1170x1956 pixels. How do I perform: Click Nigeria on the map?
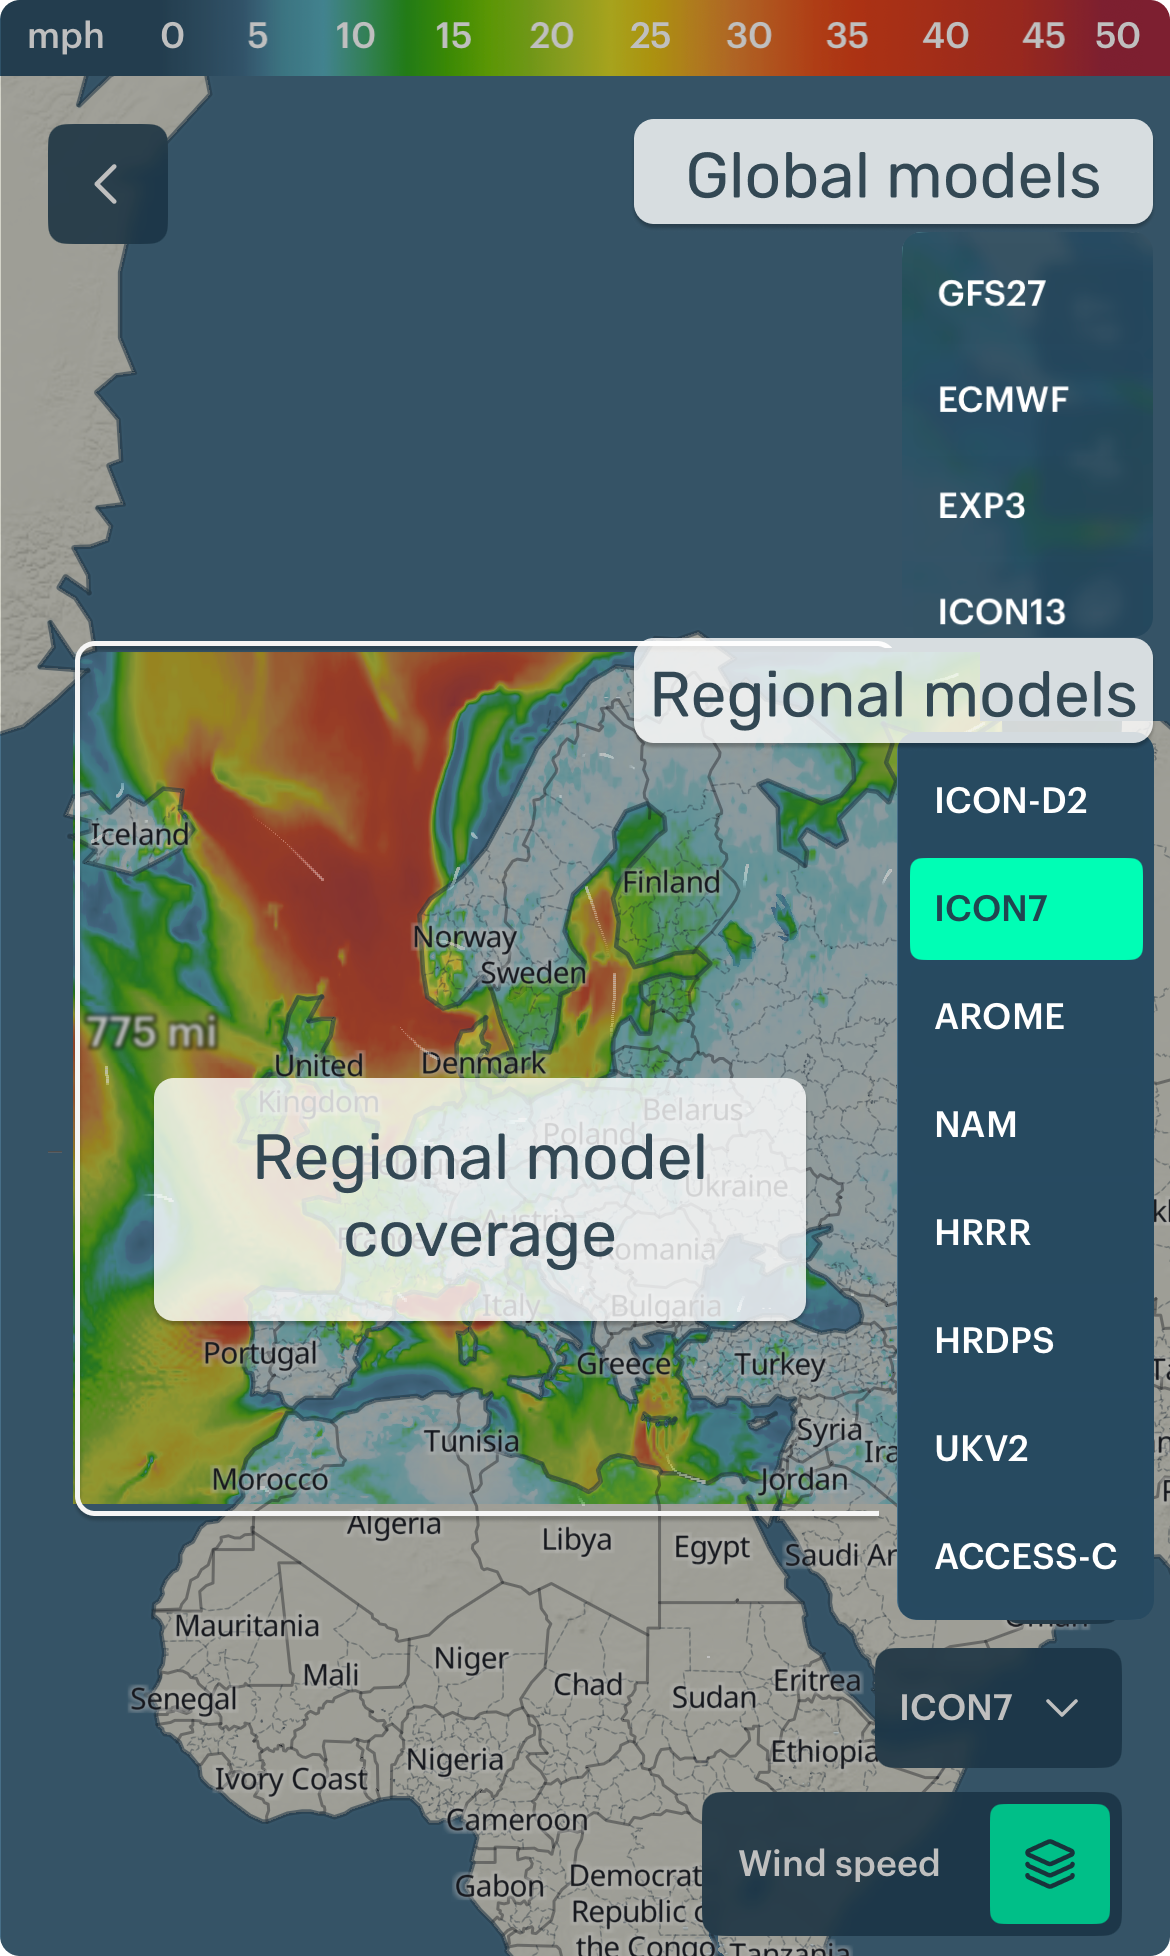[455, 1760]
